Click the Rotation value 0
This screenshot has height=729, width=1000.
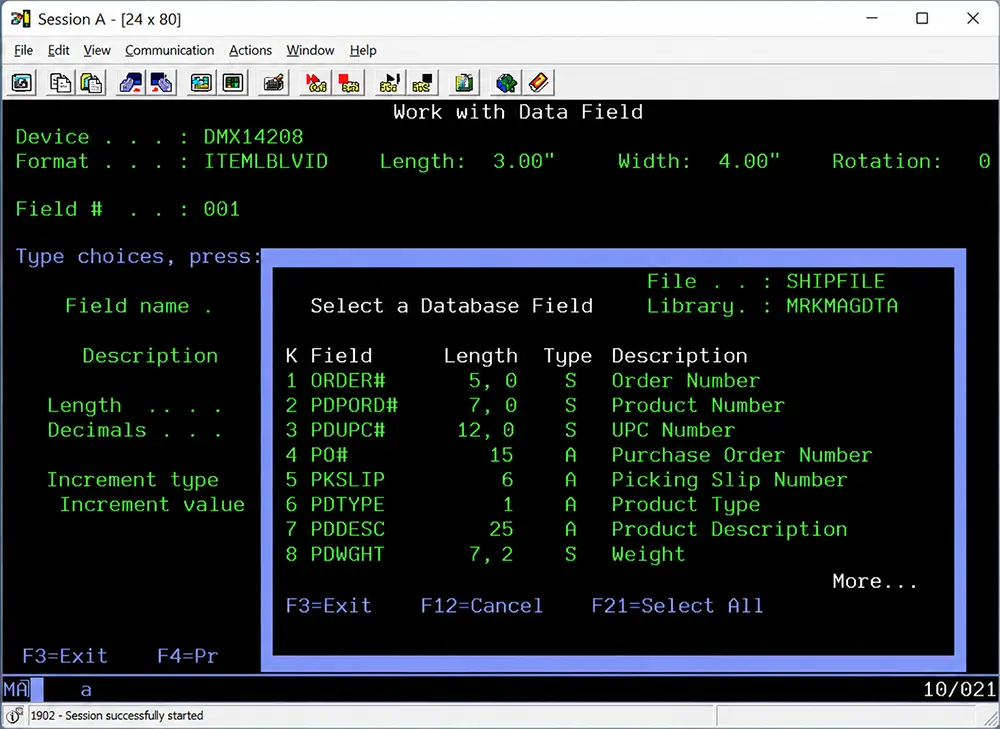coord(984,161)
